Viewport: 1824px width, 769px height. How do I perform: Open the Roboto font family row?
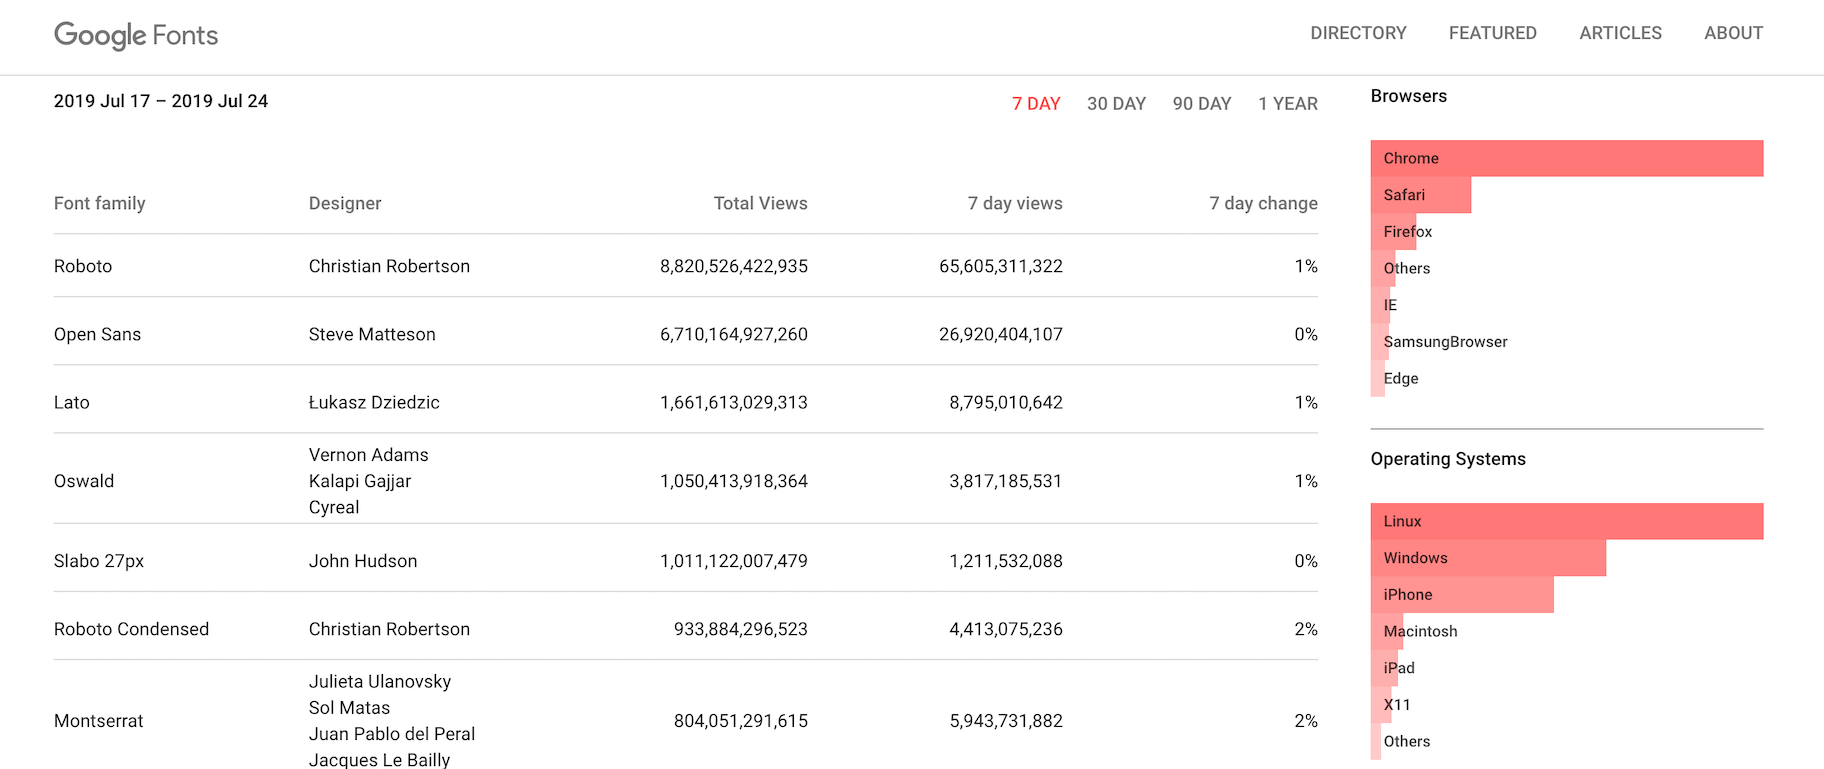pos(83,266)
